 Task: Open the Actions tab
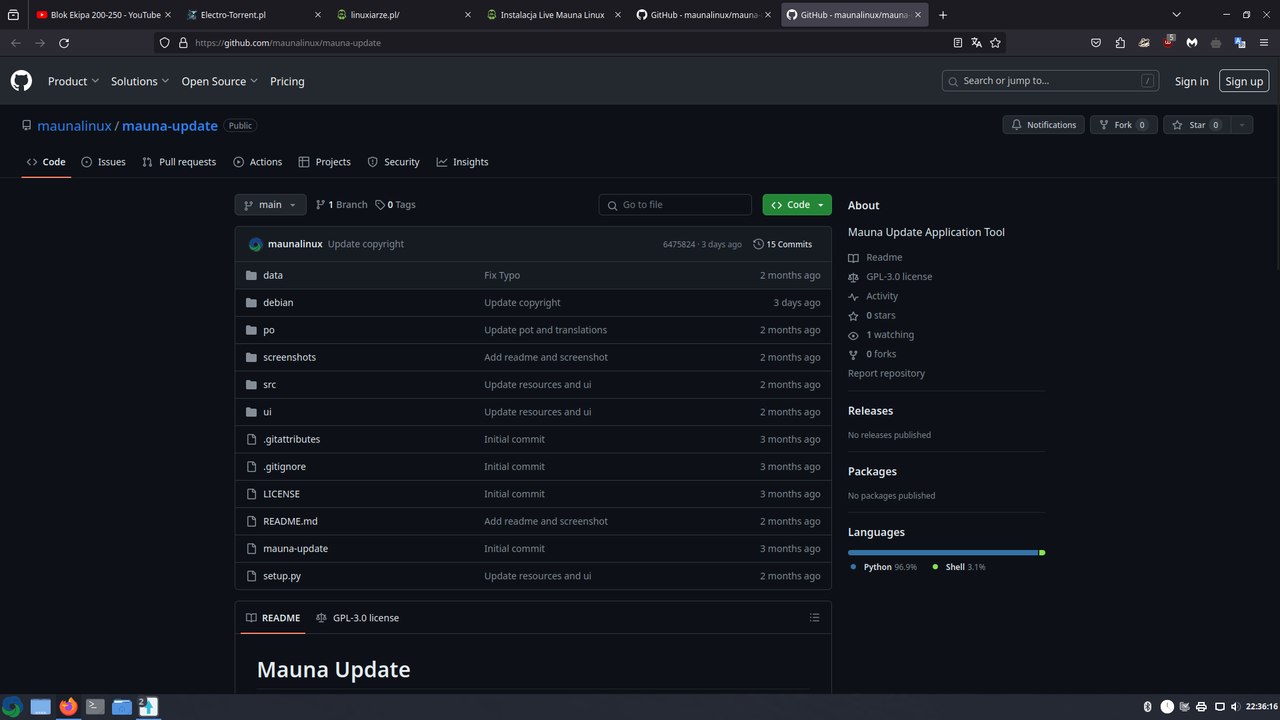point(258,162)
